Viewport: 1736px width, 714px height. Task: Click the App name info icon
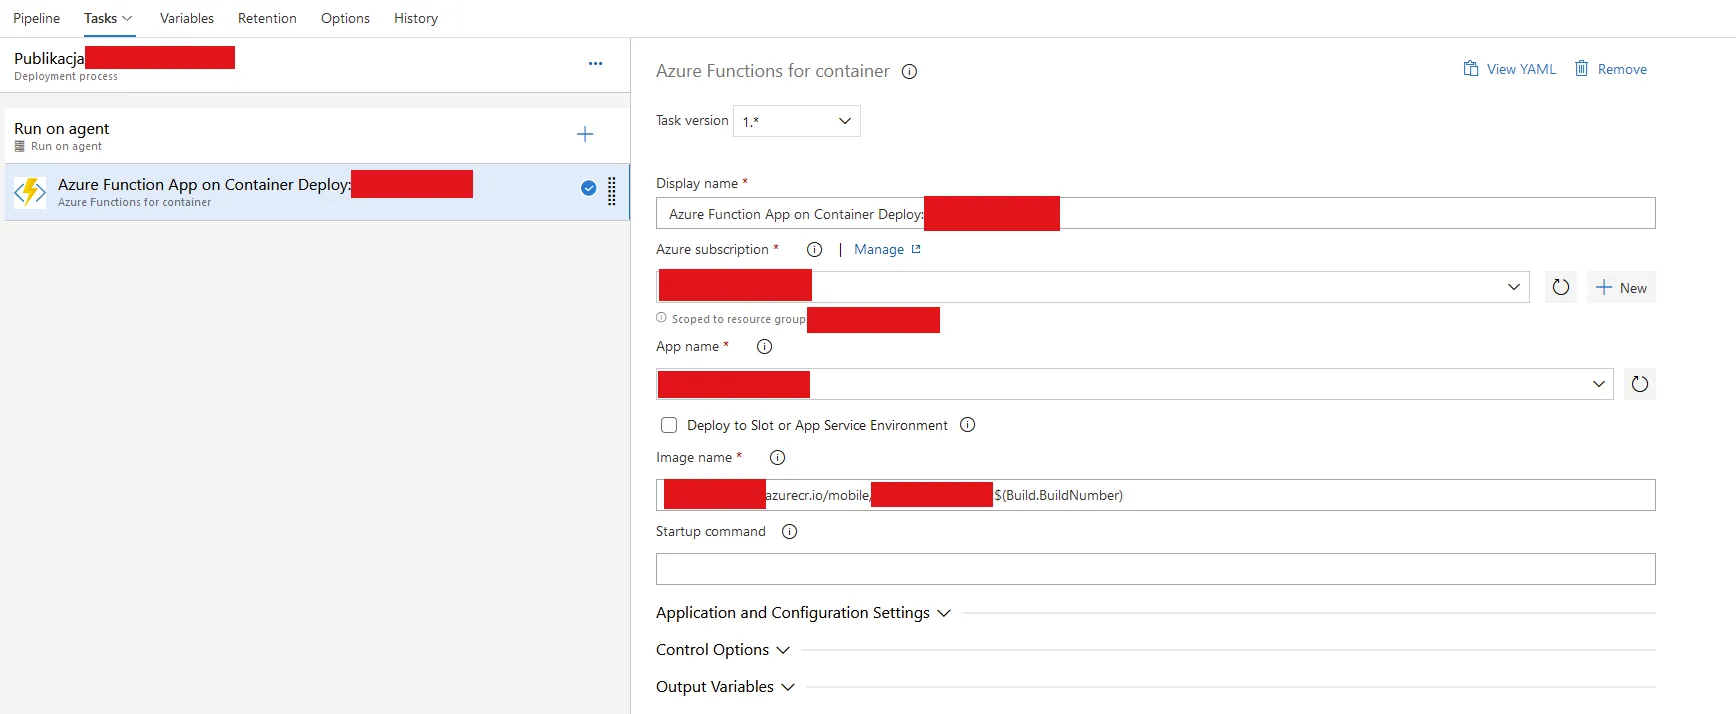pos(764,347)
